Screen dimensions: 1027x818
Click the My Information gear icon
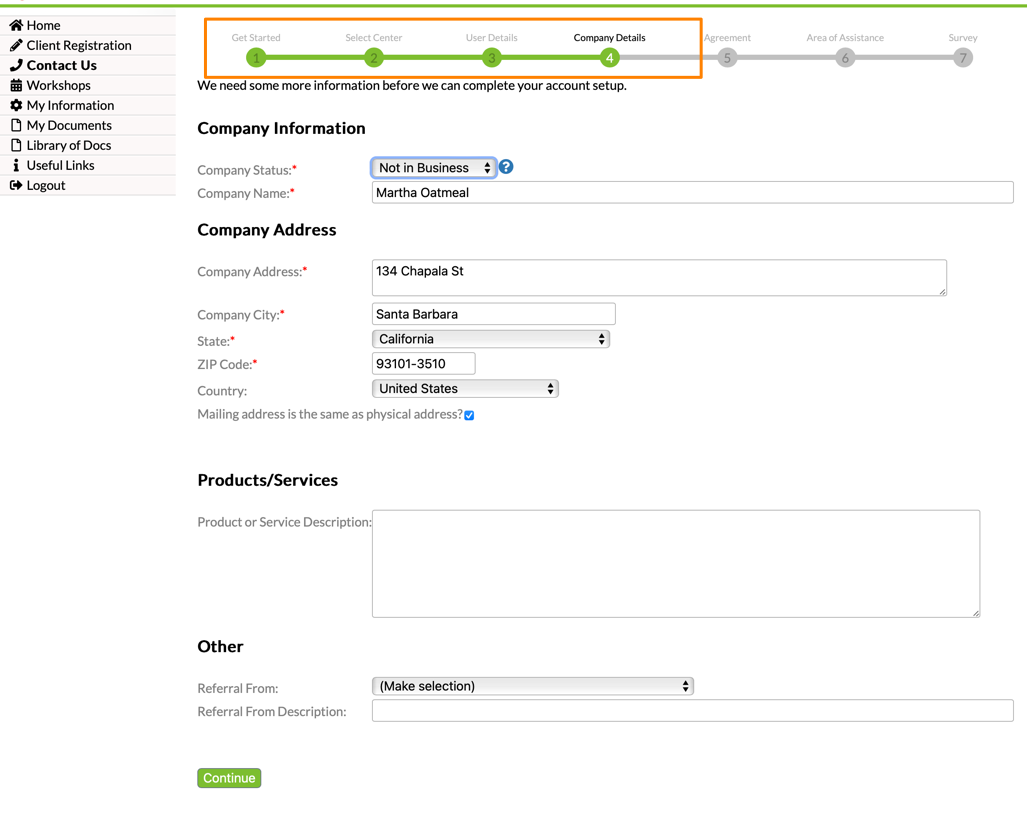pos(16,105)
